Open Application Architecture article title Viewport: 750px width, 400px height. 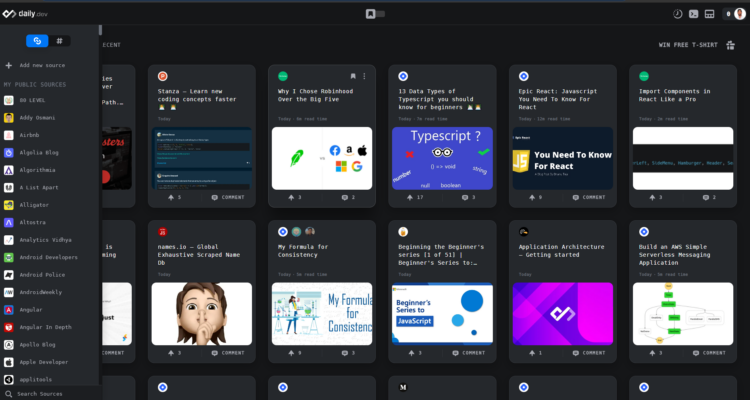(562, 251)
